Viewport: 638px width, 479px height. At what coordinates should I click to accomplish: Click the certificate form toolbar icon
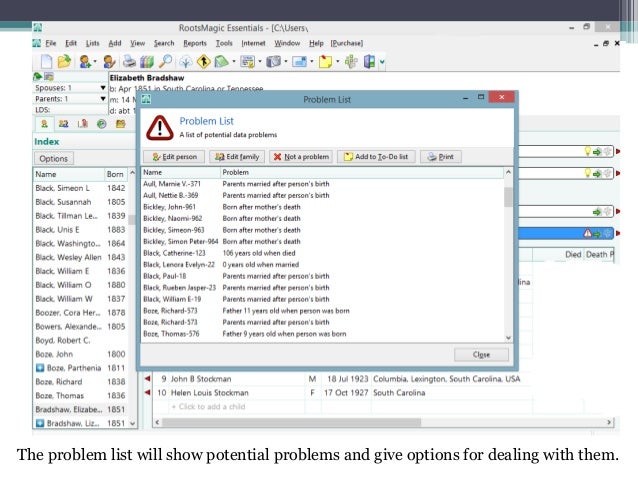247,61
